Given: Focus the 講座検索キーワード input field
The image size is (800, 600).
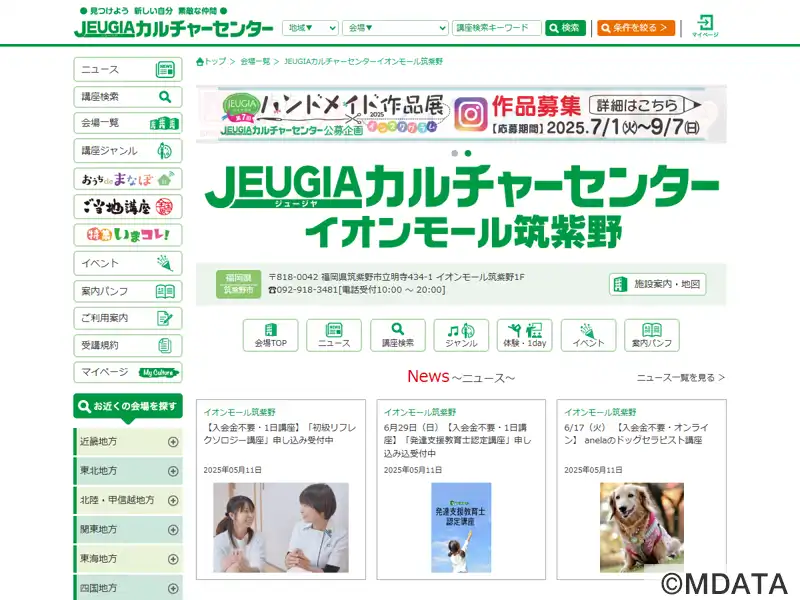Looking at the screenshot, I should pyautogui.click(x=496, y=28).
